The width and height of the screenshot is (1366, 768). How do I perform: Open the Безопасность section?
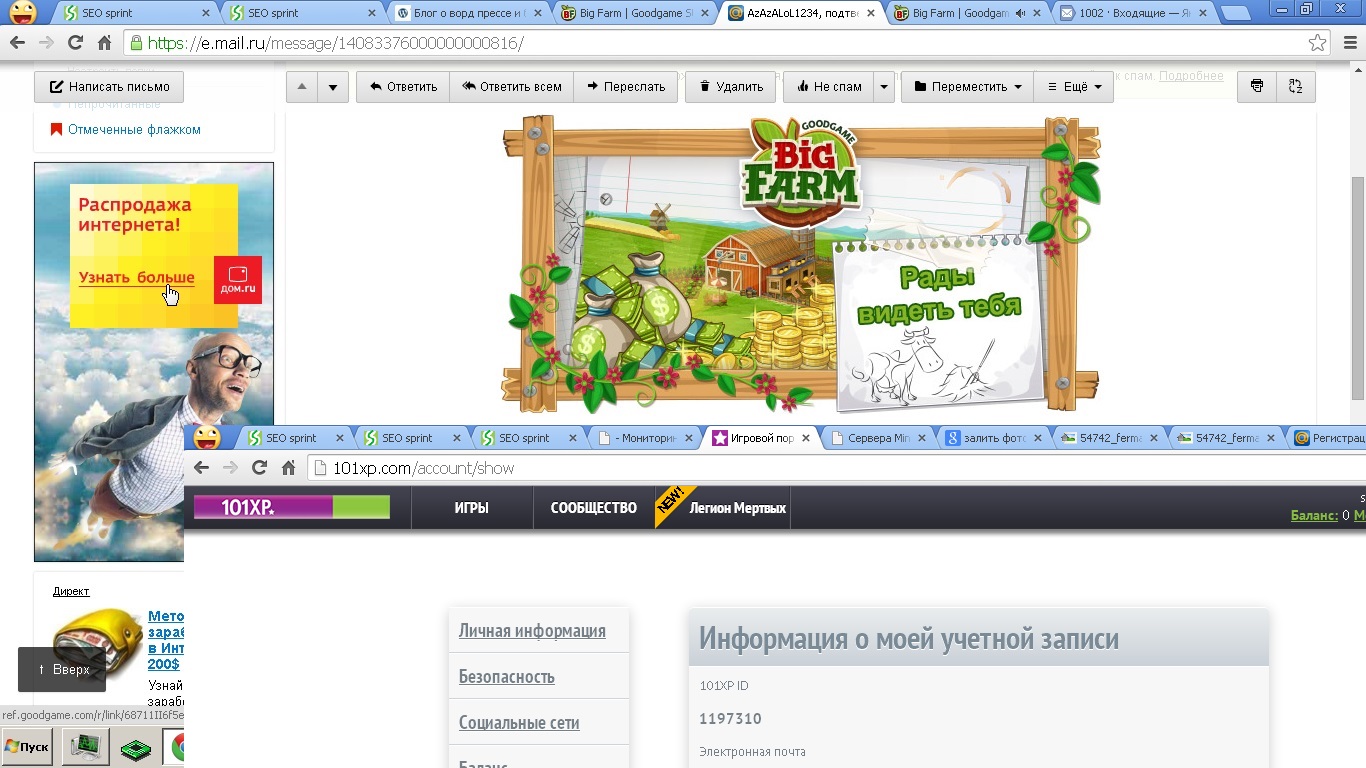point(507,676)
